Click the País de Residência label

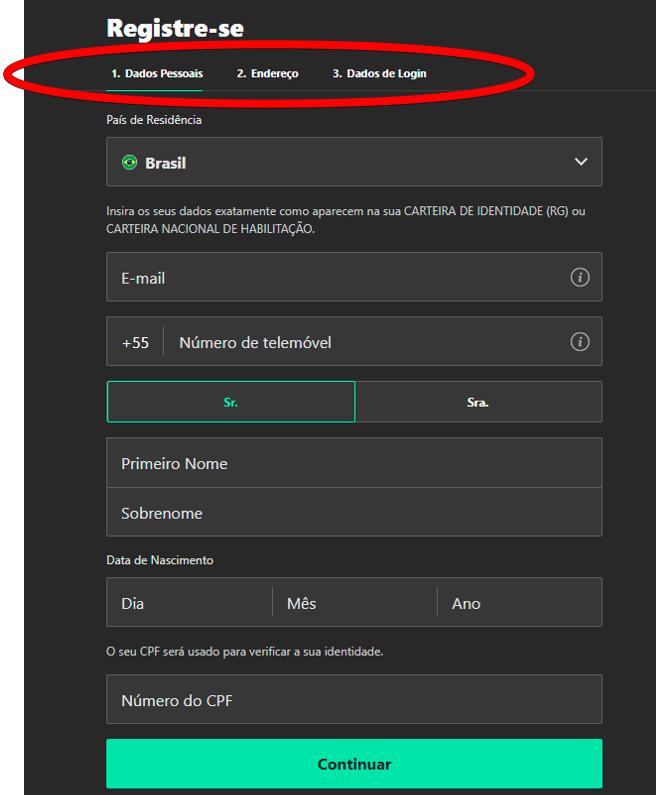[x=154, y=120]
